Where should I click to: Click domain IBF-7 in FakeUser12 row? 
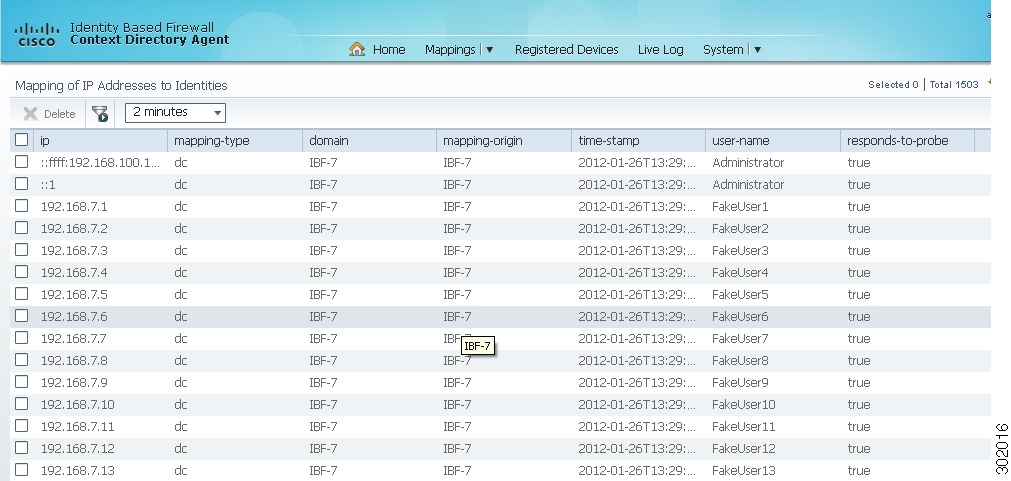[323, 449]
